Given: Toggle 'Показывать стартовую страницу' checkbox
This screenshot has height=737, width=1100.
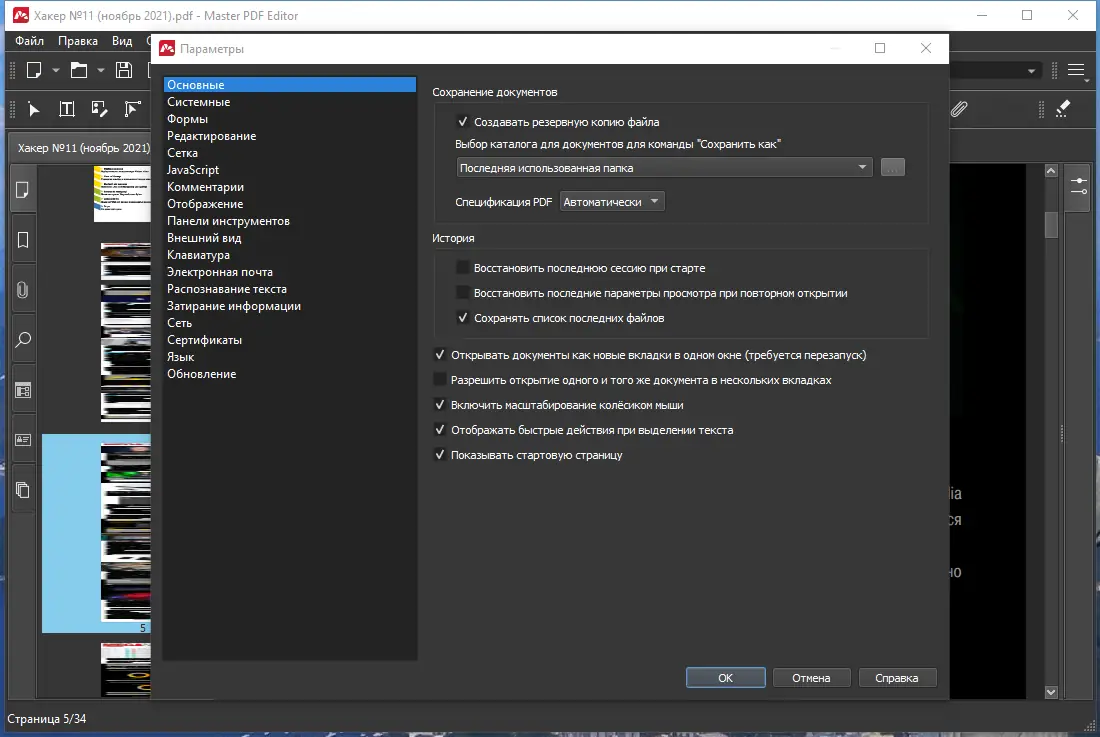Looking at the screenshot, I should tap(440, 455).
